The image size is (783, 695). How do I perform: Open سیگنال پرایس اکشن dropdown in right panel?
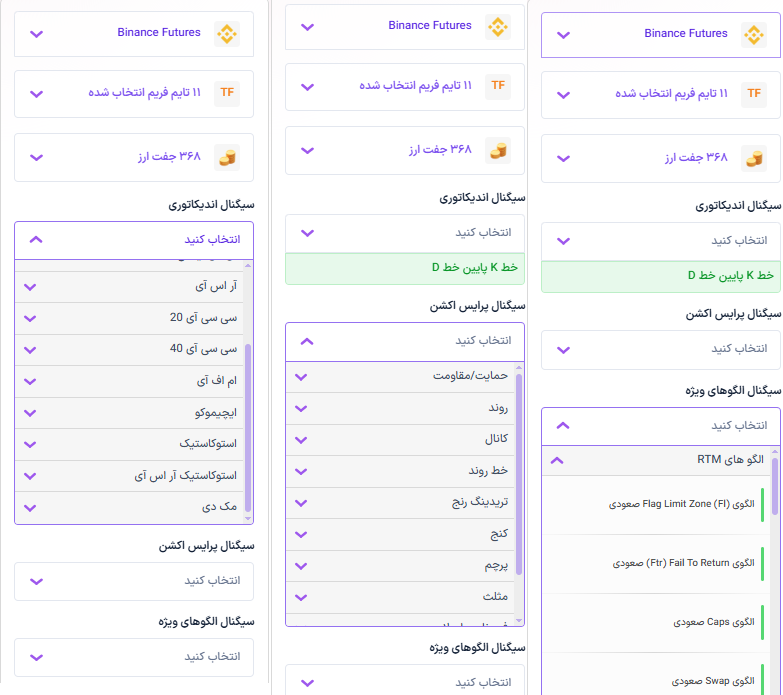coord(661,349)
